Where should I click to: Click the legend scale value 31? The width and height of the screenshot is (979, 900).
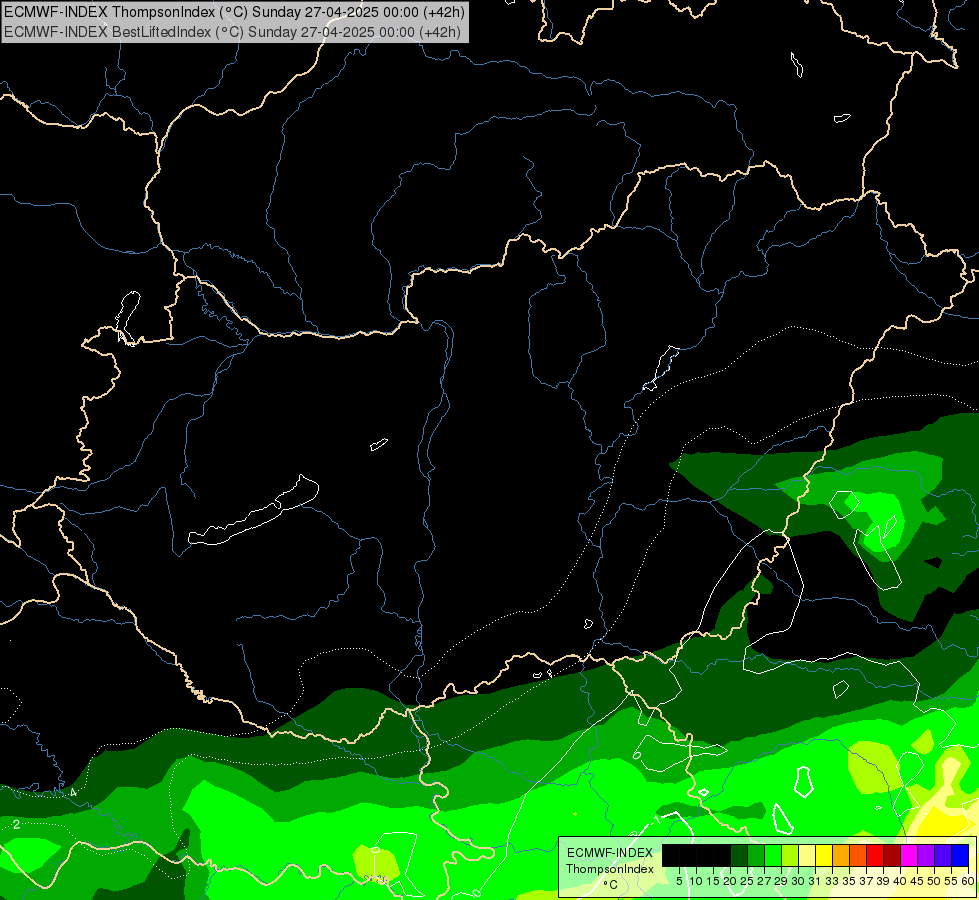tap(815, 881)
